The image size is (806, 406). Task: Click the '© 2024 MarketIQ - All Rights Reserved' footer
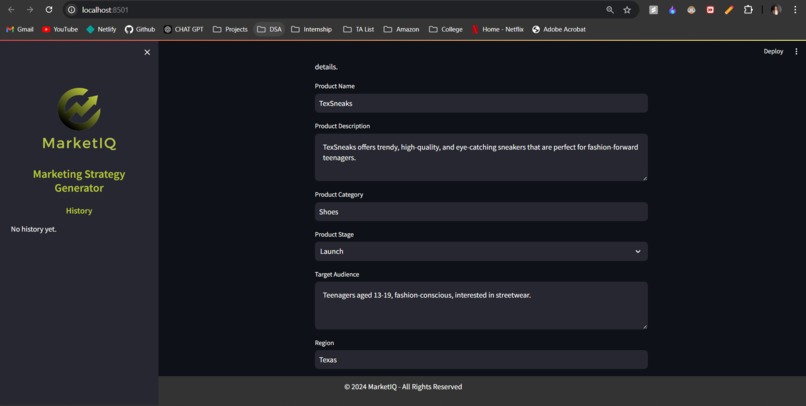click(403, 386)
